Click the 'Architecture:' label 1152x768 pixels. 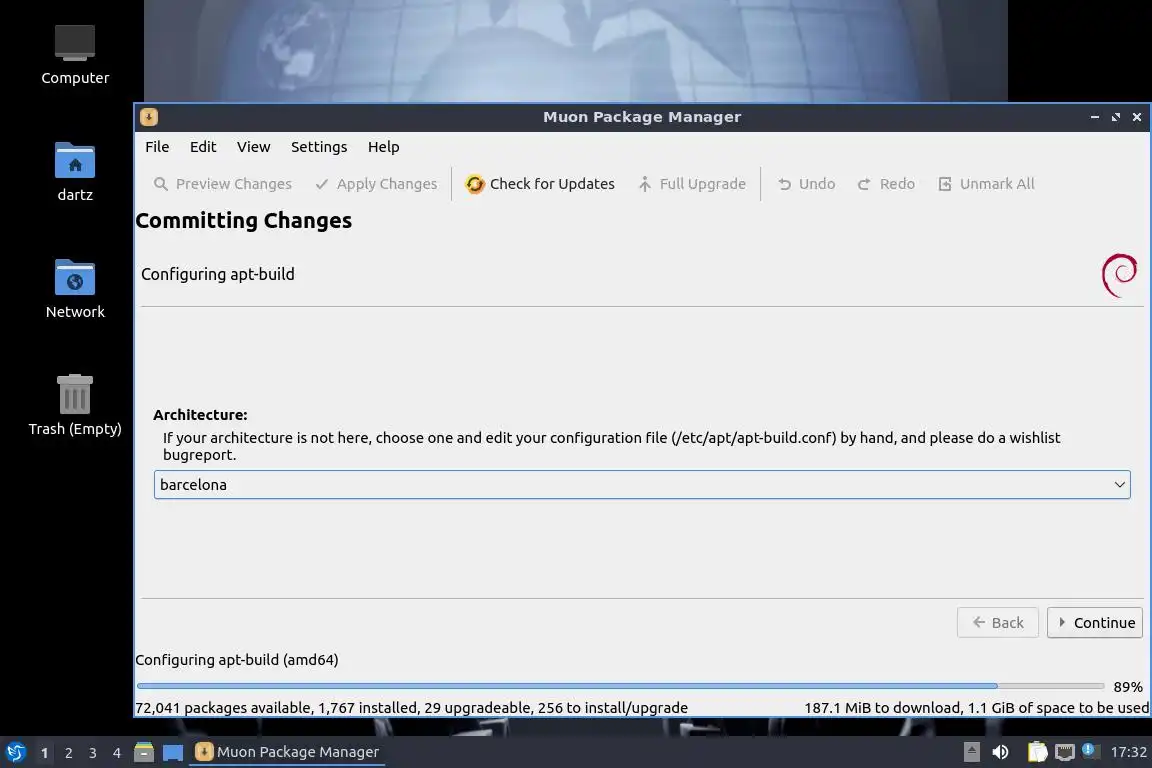(x=200, y=415)
